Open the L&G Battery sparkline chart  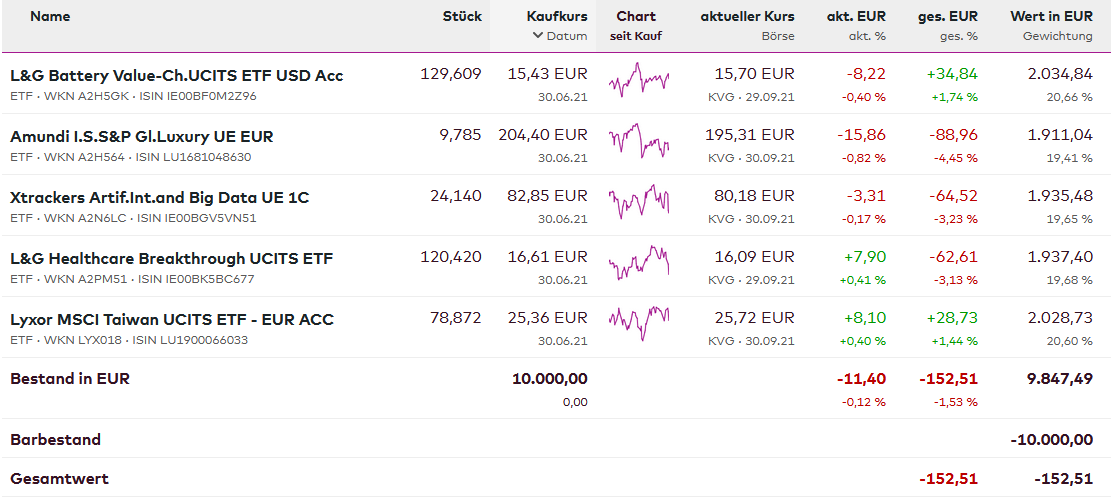[639, 80]
